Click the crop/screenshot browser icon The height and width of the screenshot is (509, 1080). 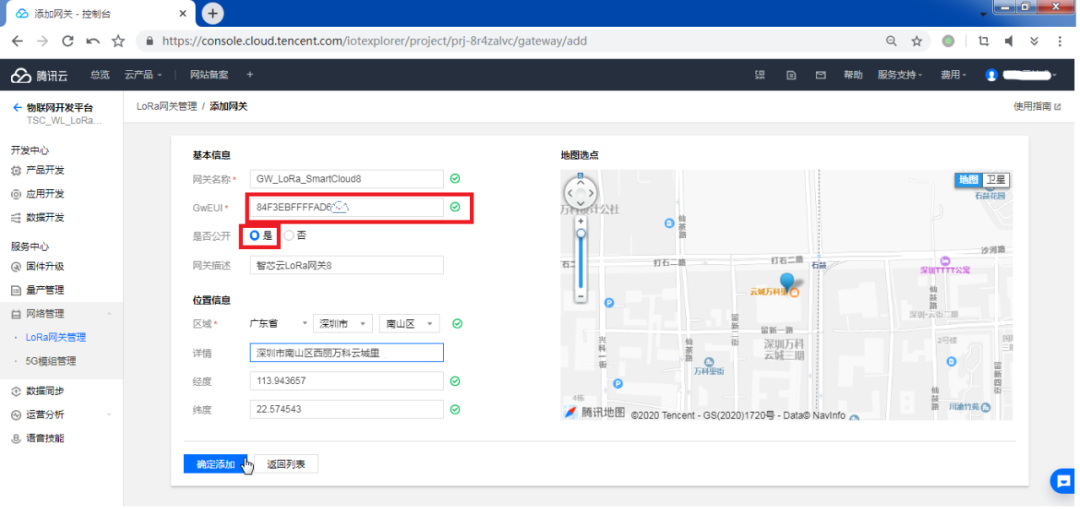984,41
